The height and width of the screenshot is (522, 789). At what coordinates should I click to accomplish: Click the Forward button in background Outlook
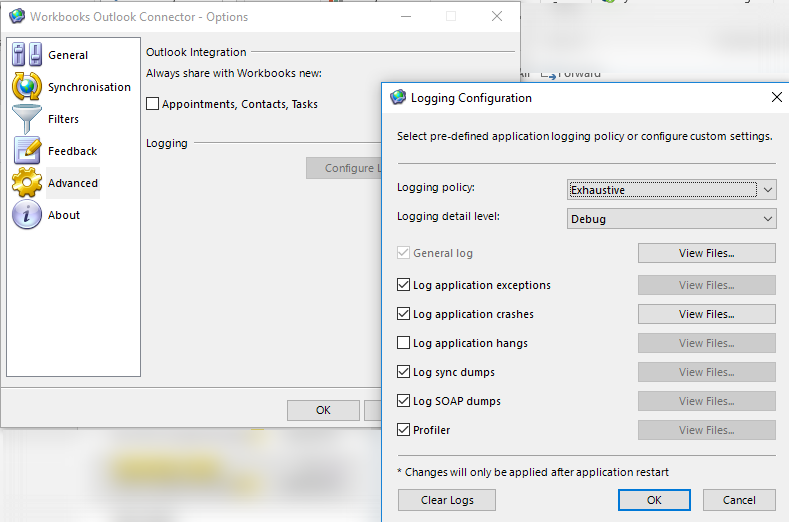click(571, 74)
